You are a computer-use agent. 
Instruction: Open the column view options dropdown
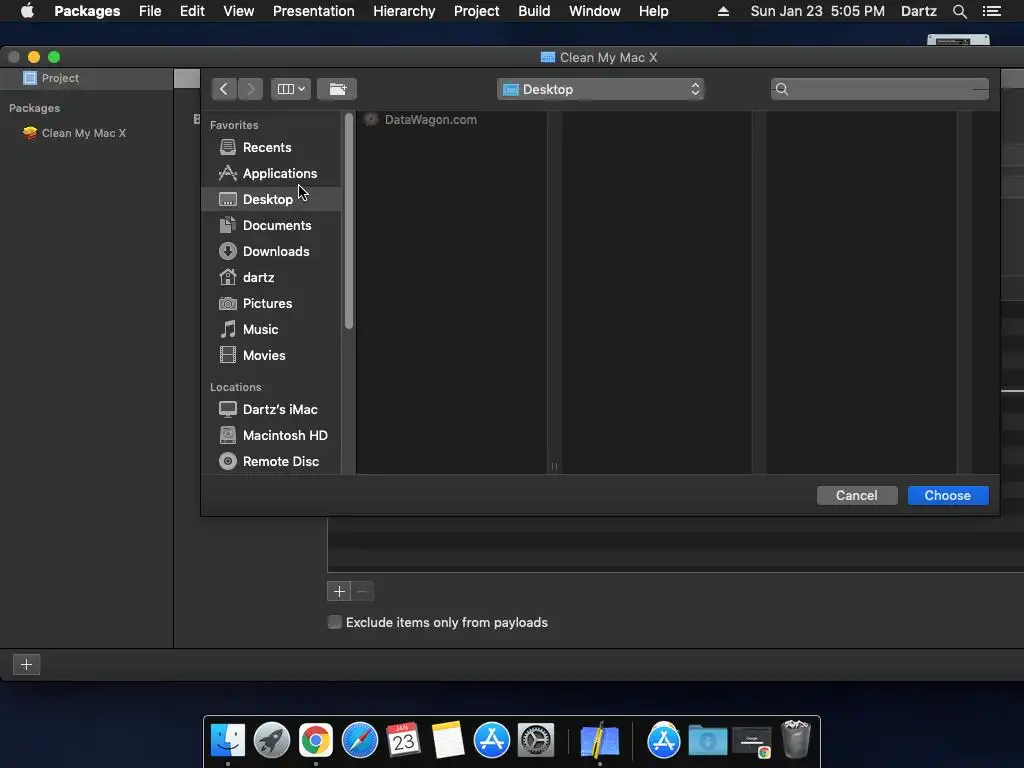coord(291,89)
